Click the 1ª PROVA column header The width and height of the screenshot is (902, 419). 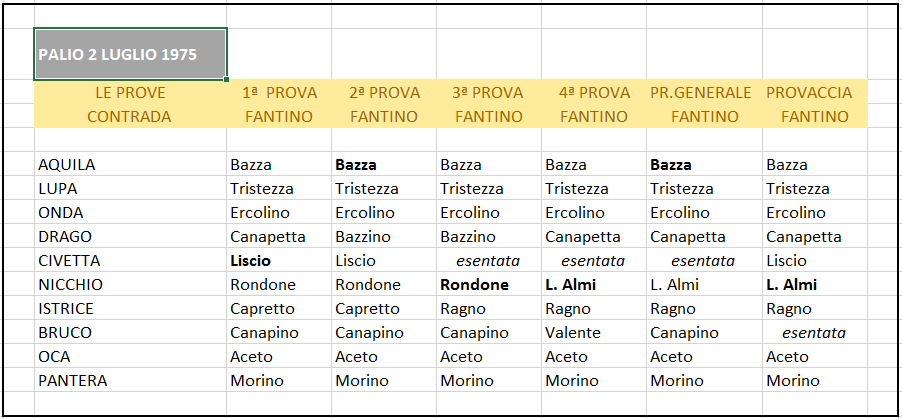279,93
